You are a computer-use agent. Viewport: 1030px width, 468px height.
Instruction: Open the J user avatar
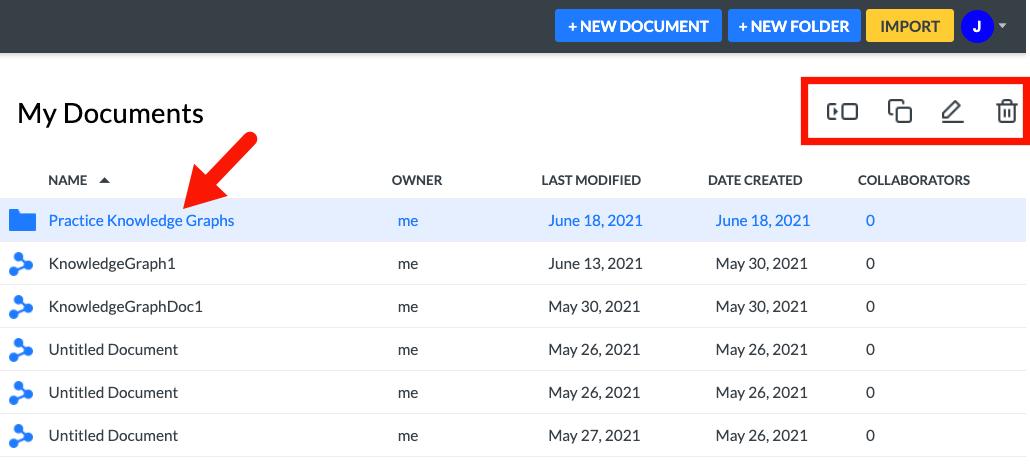point(977,26)
